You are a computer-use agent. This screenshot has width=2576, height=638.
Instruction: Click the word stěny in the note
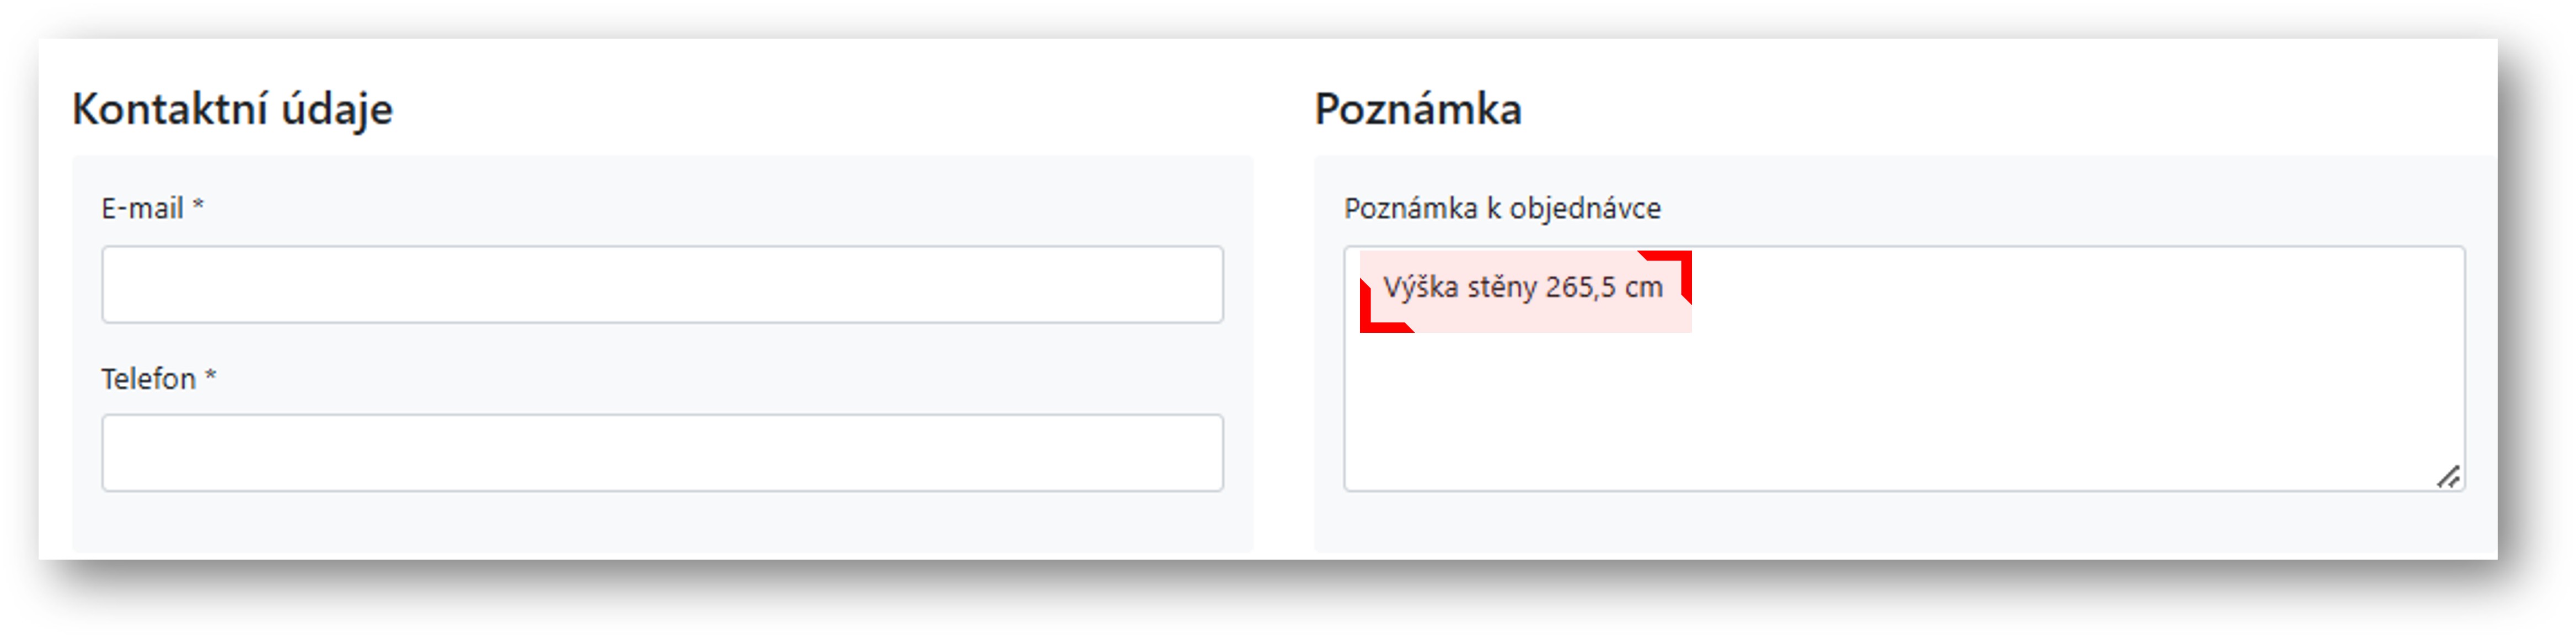[x=1502, y=288]
